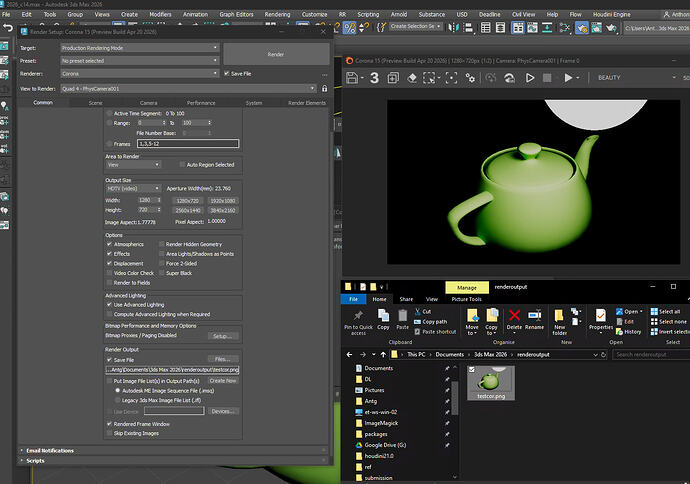Select Legacy 3ds Max Image File List option
Image resolution: width=690 pixels, height=484 pixels.
117,400
